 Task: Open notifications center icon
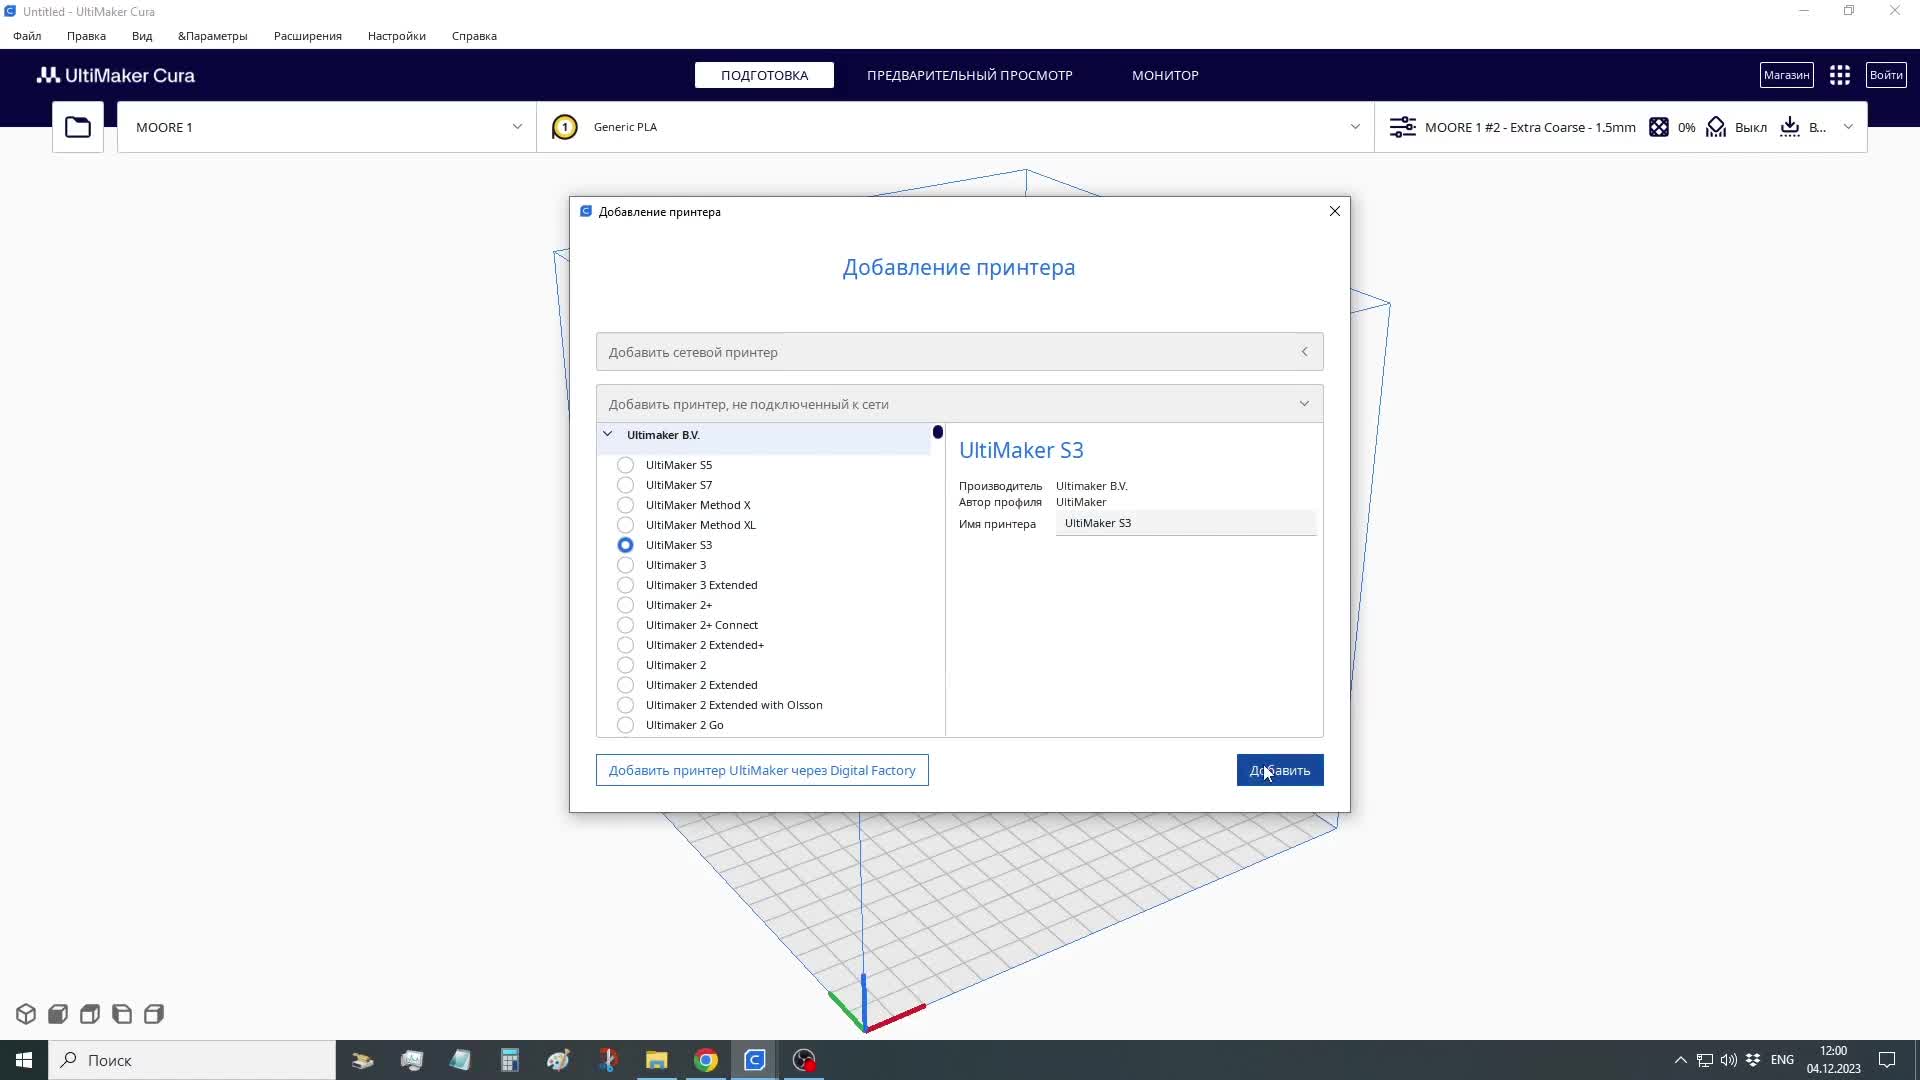(1887, 1060)
